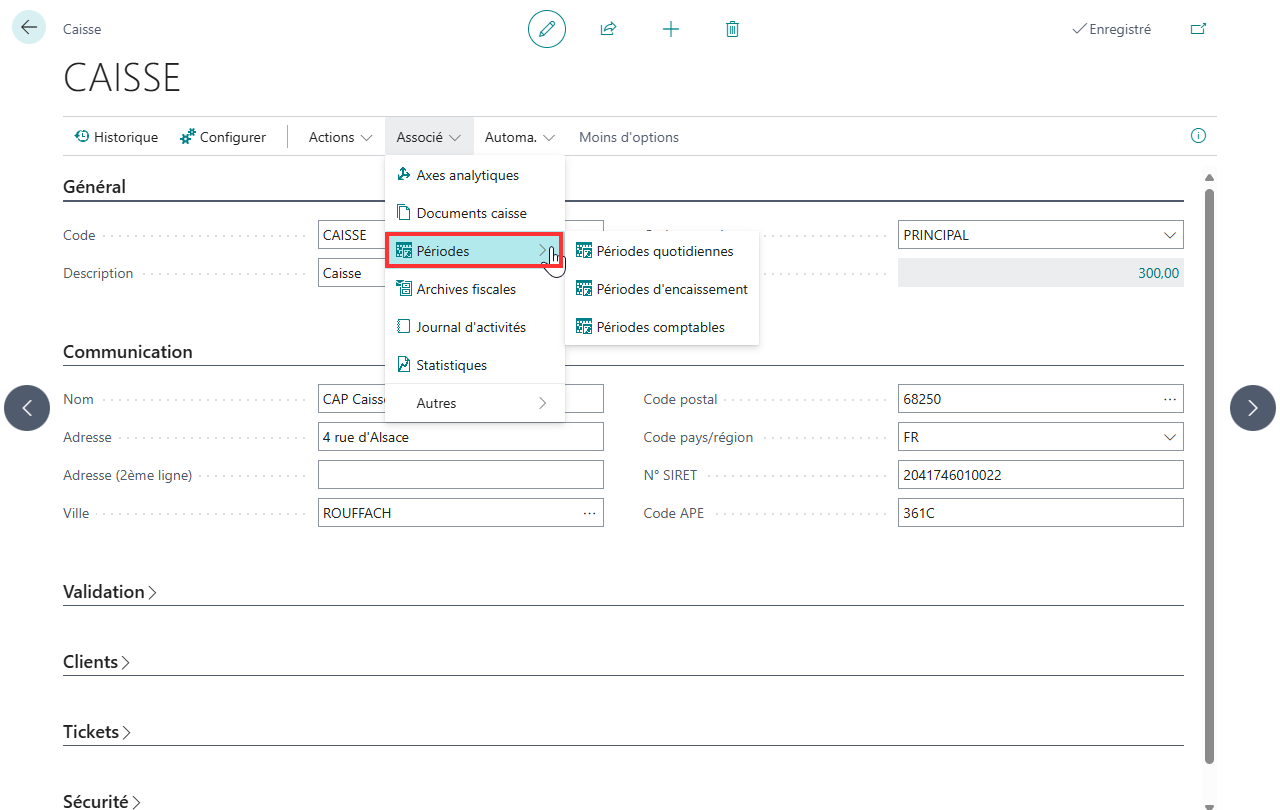Open the Actions menu
Screen dimensions: 1280x810
(x=340, y=137)
